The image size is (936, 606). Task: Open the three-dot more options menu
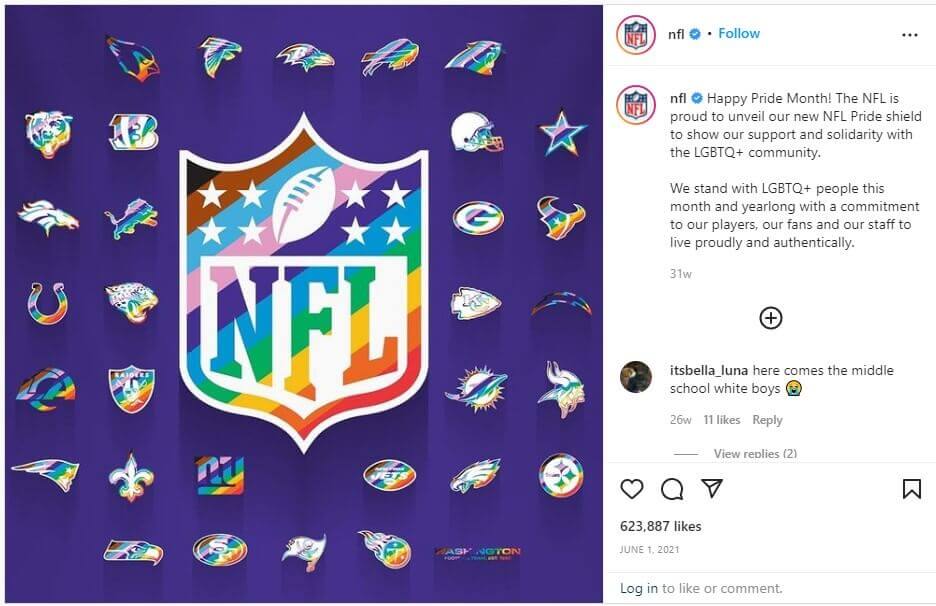(909, 35)
